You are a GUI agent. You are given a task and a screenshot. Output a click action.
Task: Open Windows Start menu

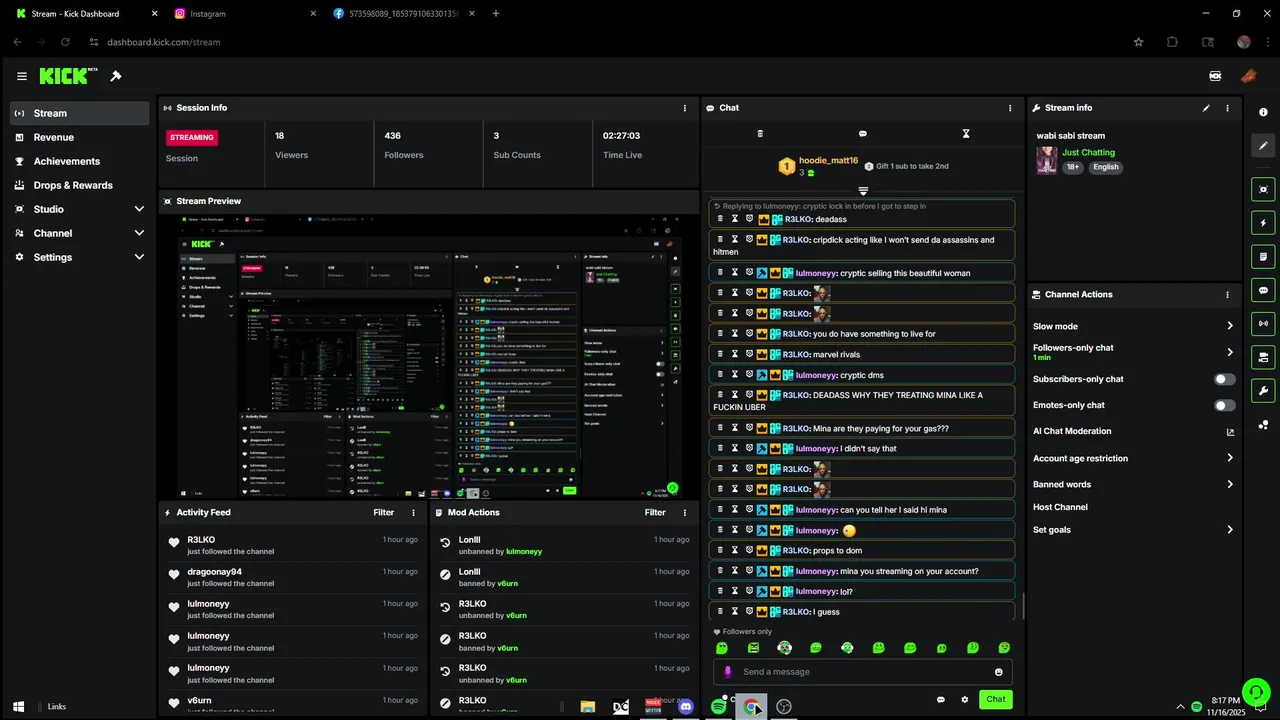tap(18, 706)
